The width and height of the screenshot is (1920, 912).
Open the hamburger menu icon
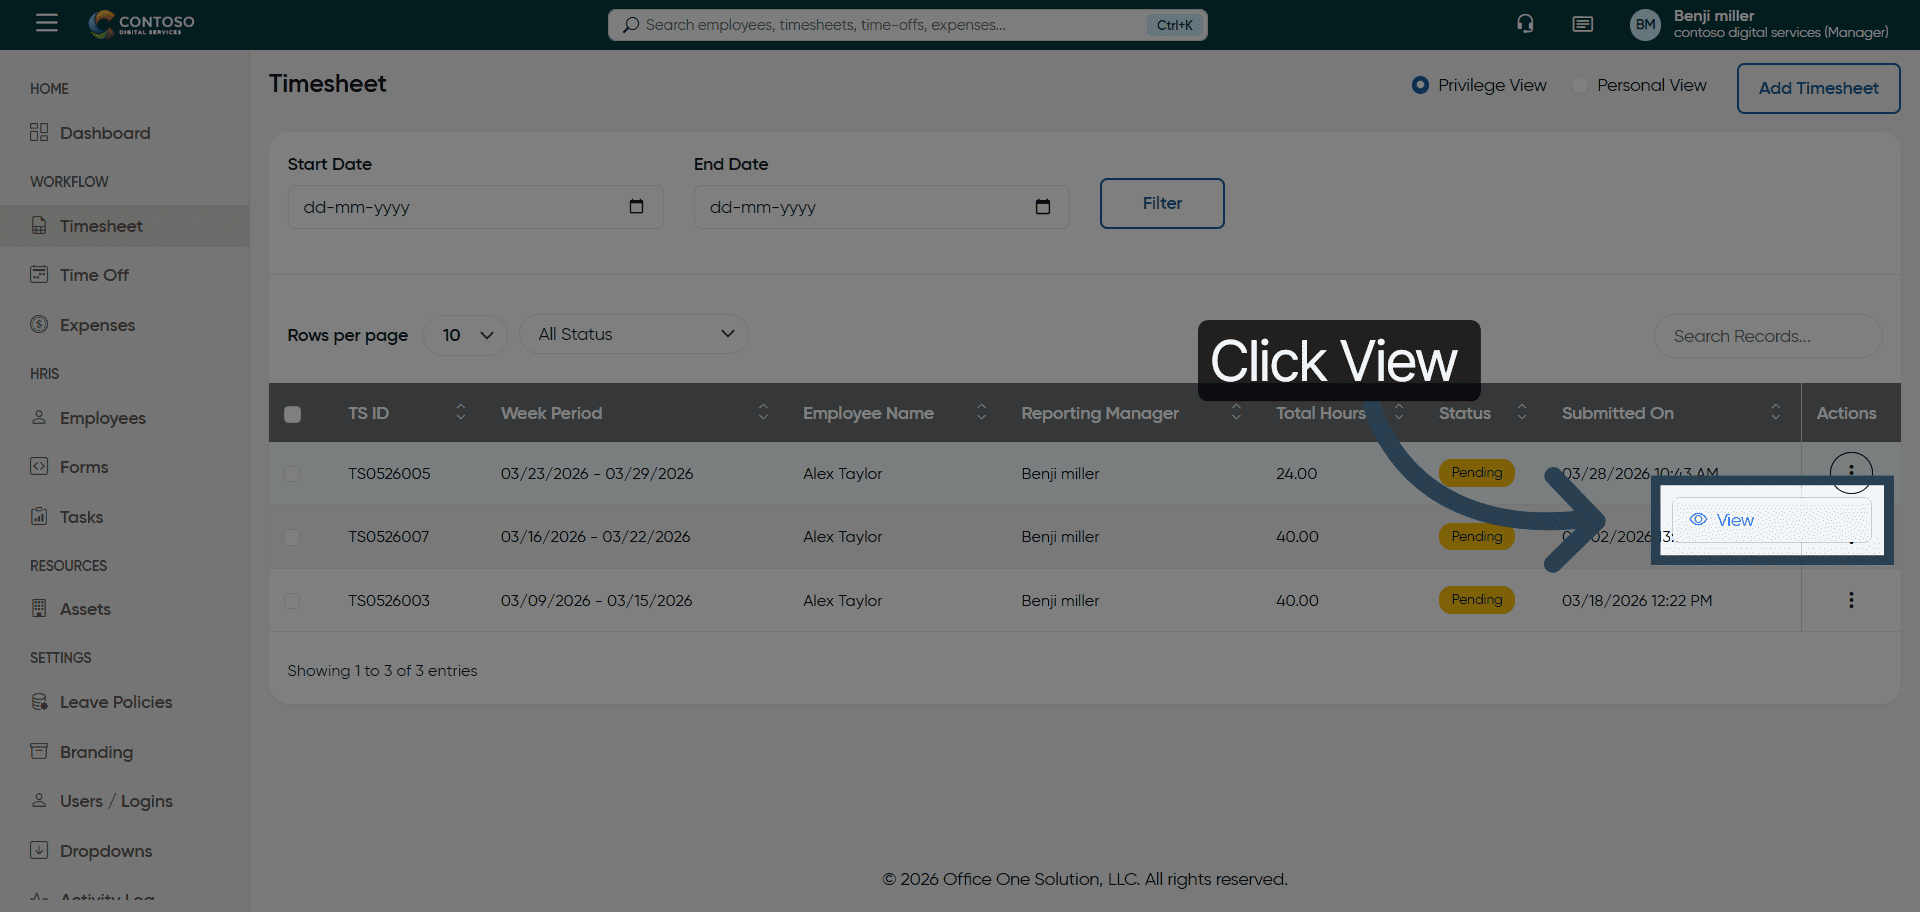tap(46, 23)
